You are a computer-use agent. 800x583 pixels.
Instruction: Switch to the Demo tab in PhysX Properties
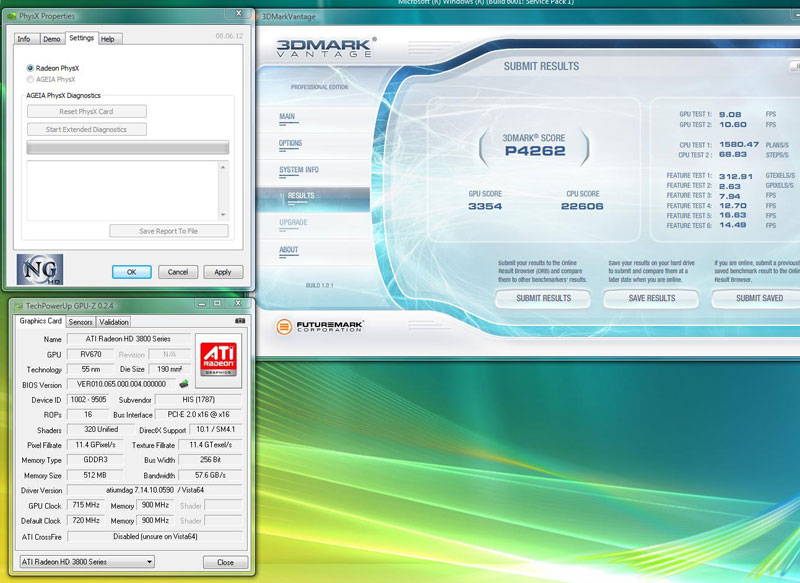(52, 39)
